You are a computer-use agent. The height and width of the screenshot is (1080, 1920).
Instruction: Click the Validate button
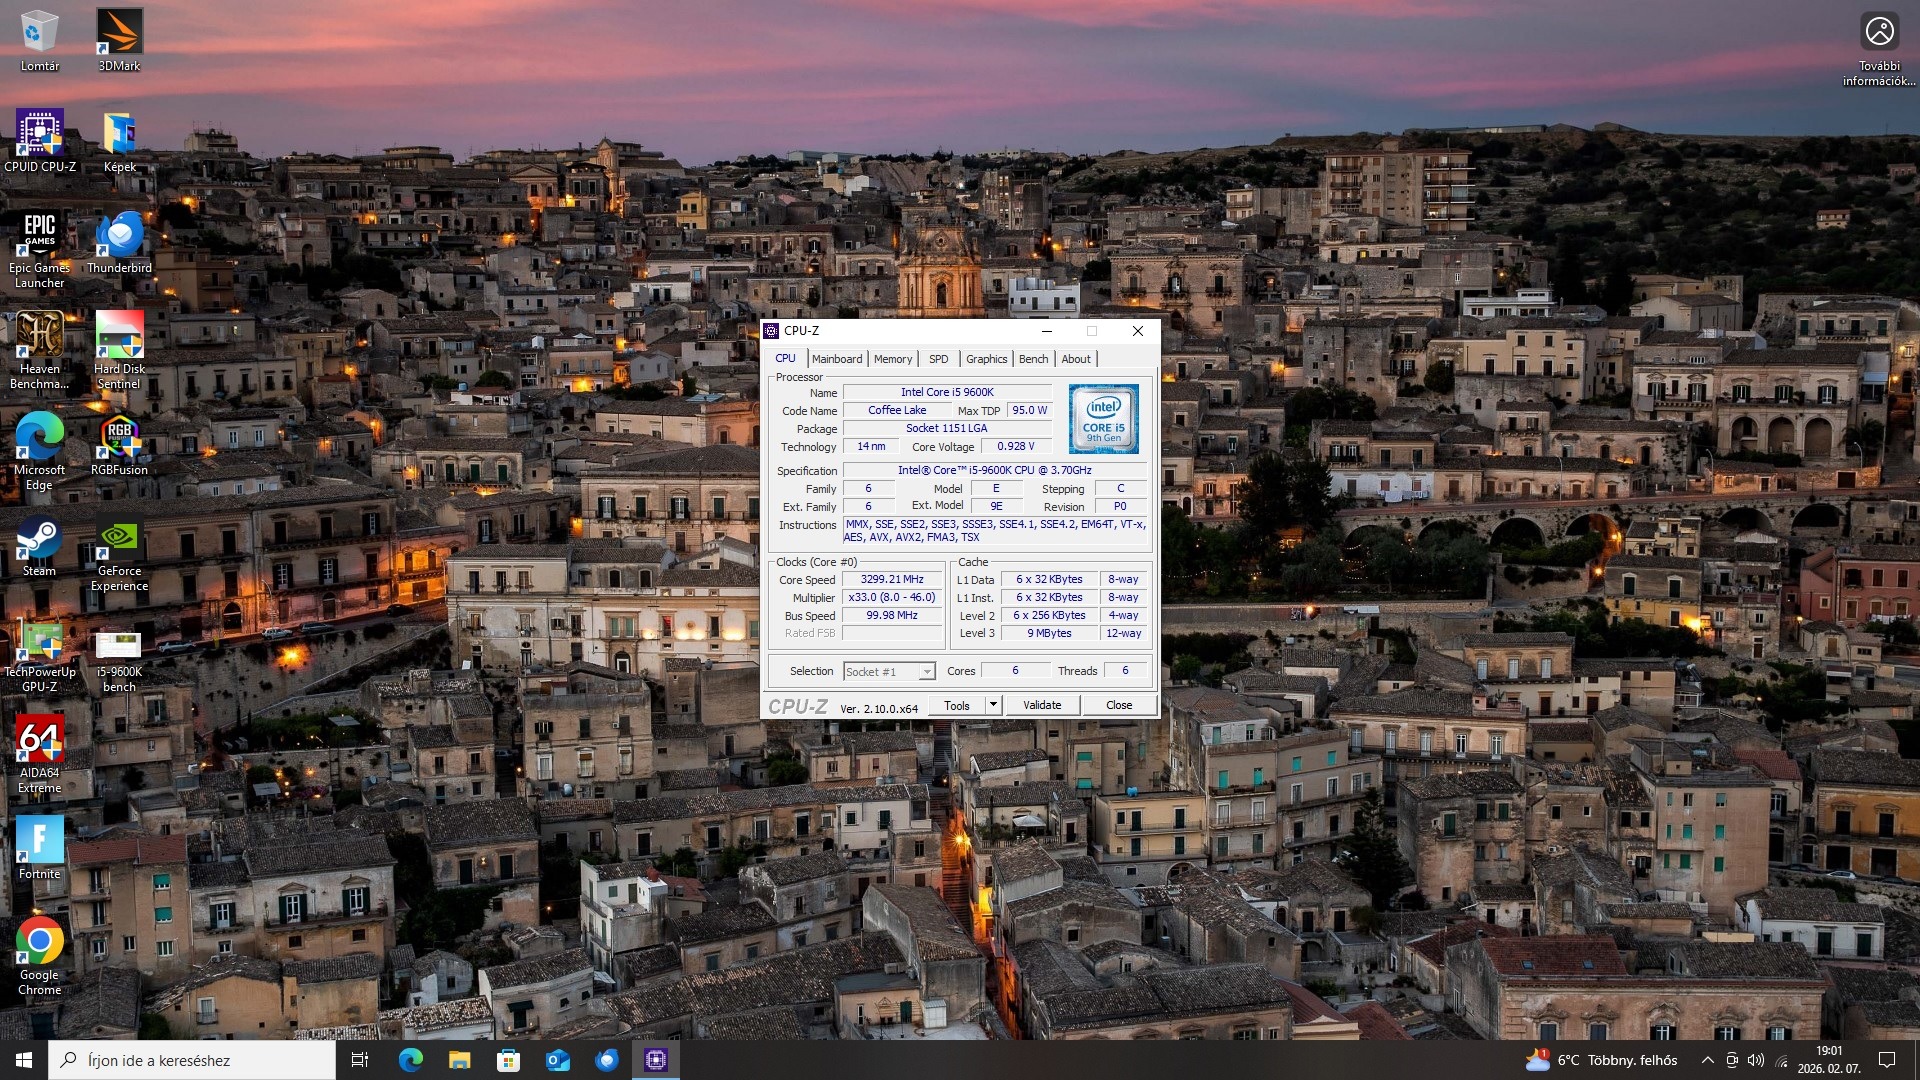click(x=1042, y=705)
